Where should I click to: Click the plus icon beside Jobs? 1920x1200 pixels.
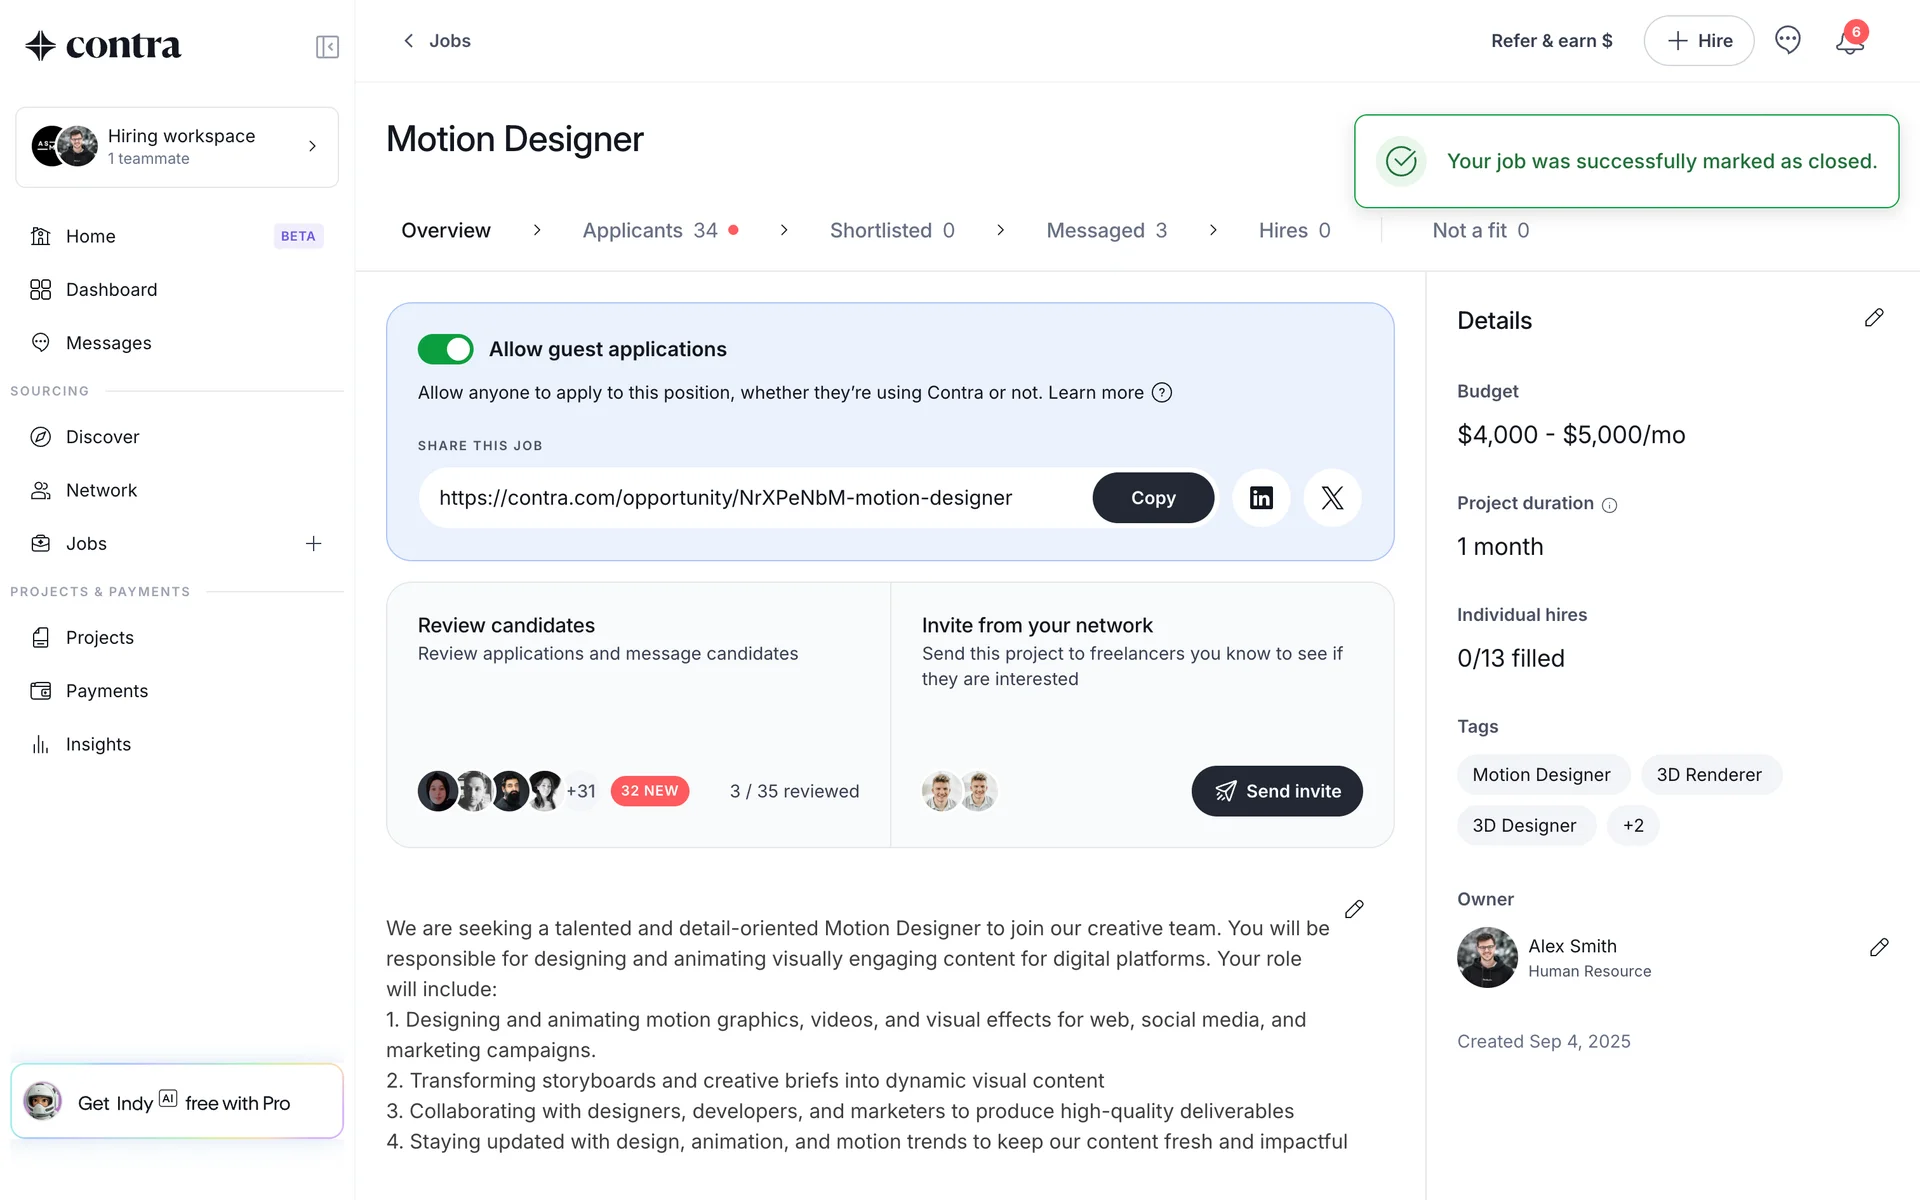pyautogui.click(x=313, y=544)
